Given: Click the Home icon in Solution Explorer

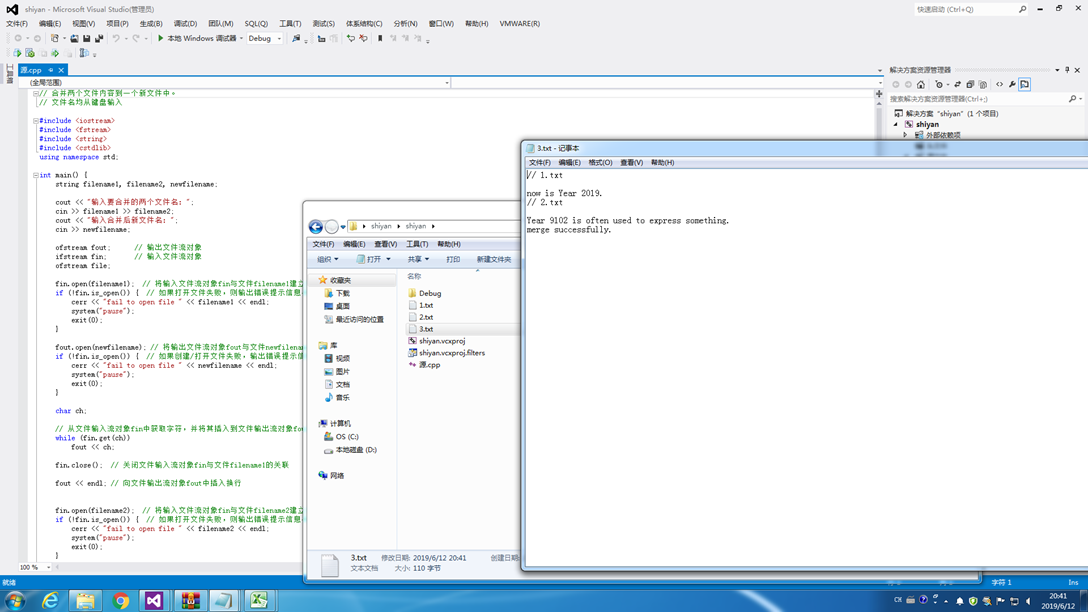Looking at the screenshot, I should (x=921, y=85).
